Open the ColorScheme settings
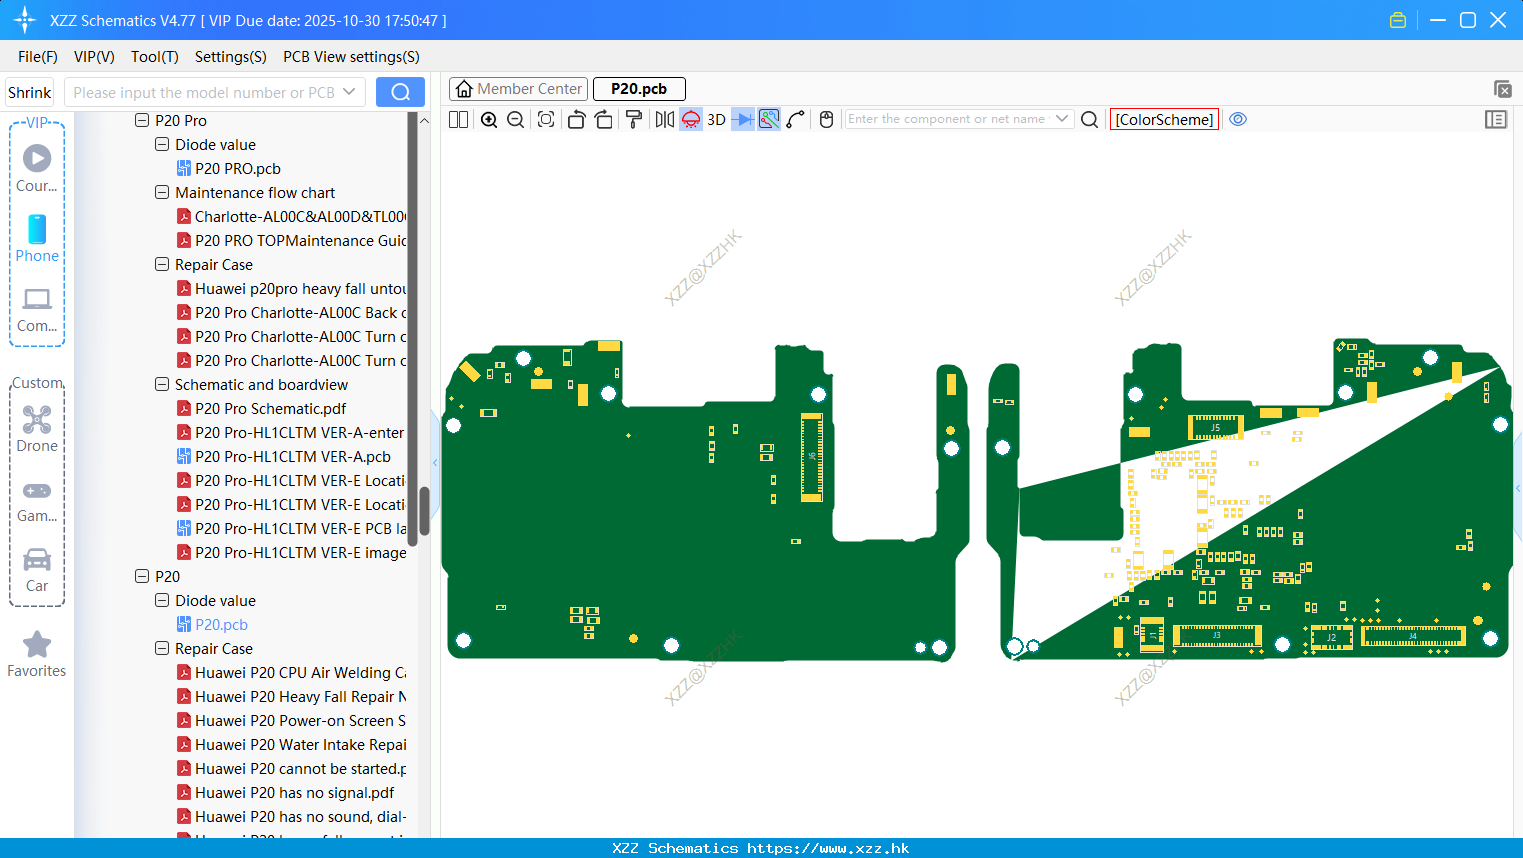1523x858 pixels. (1164, 119)
